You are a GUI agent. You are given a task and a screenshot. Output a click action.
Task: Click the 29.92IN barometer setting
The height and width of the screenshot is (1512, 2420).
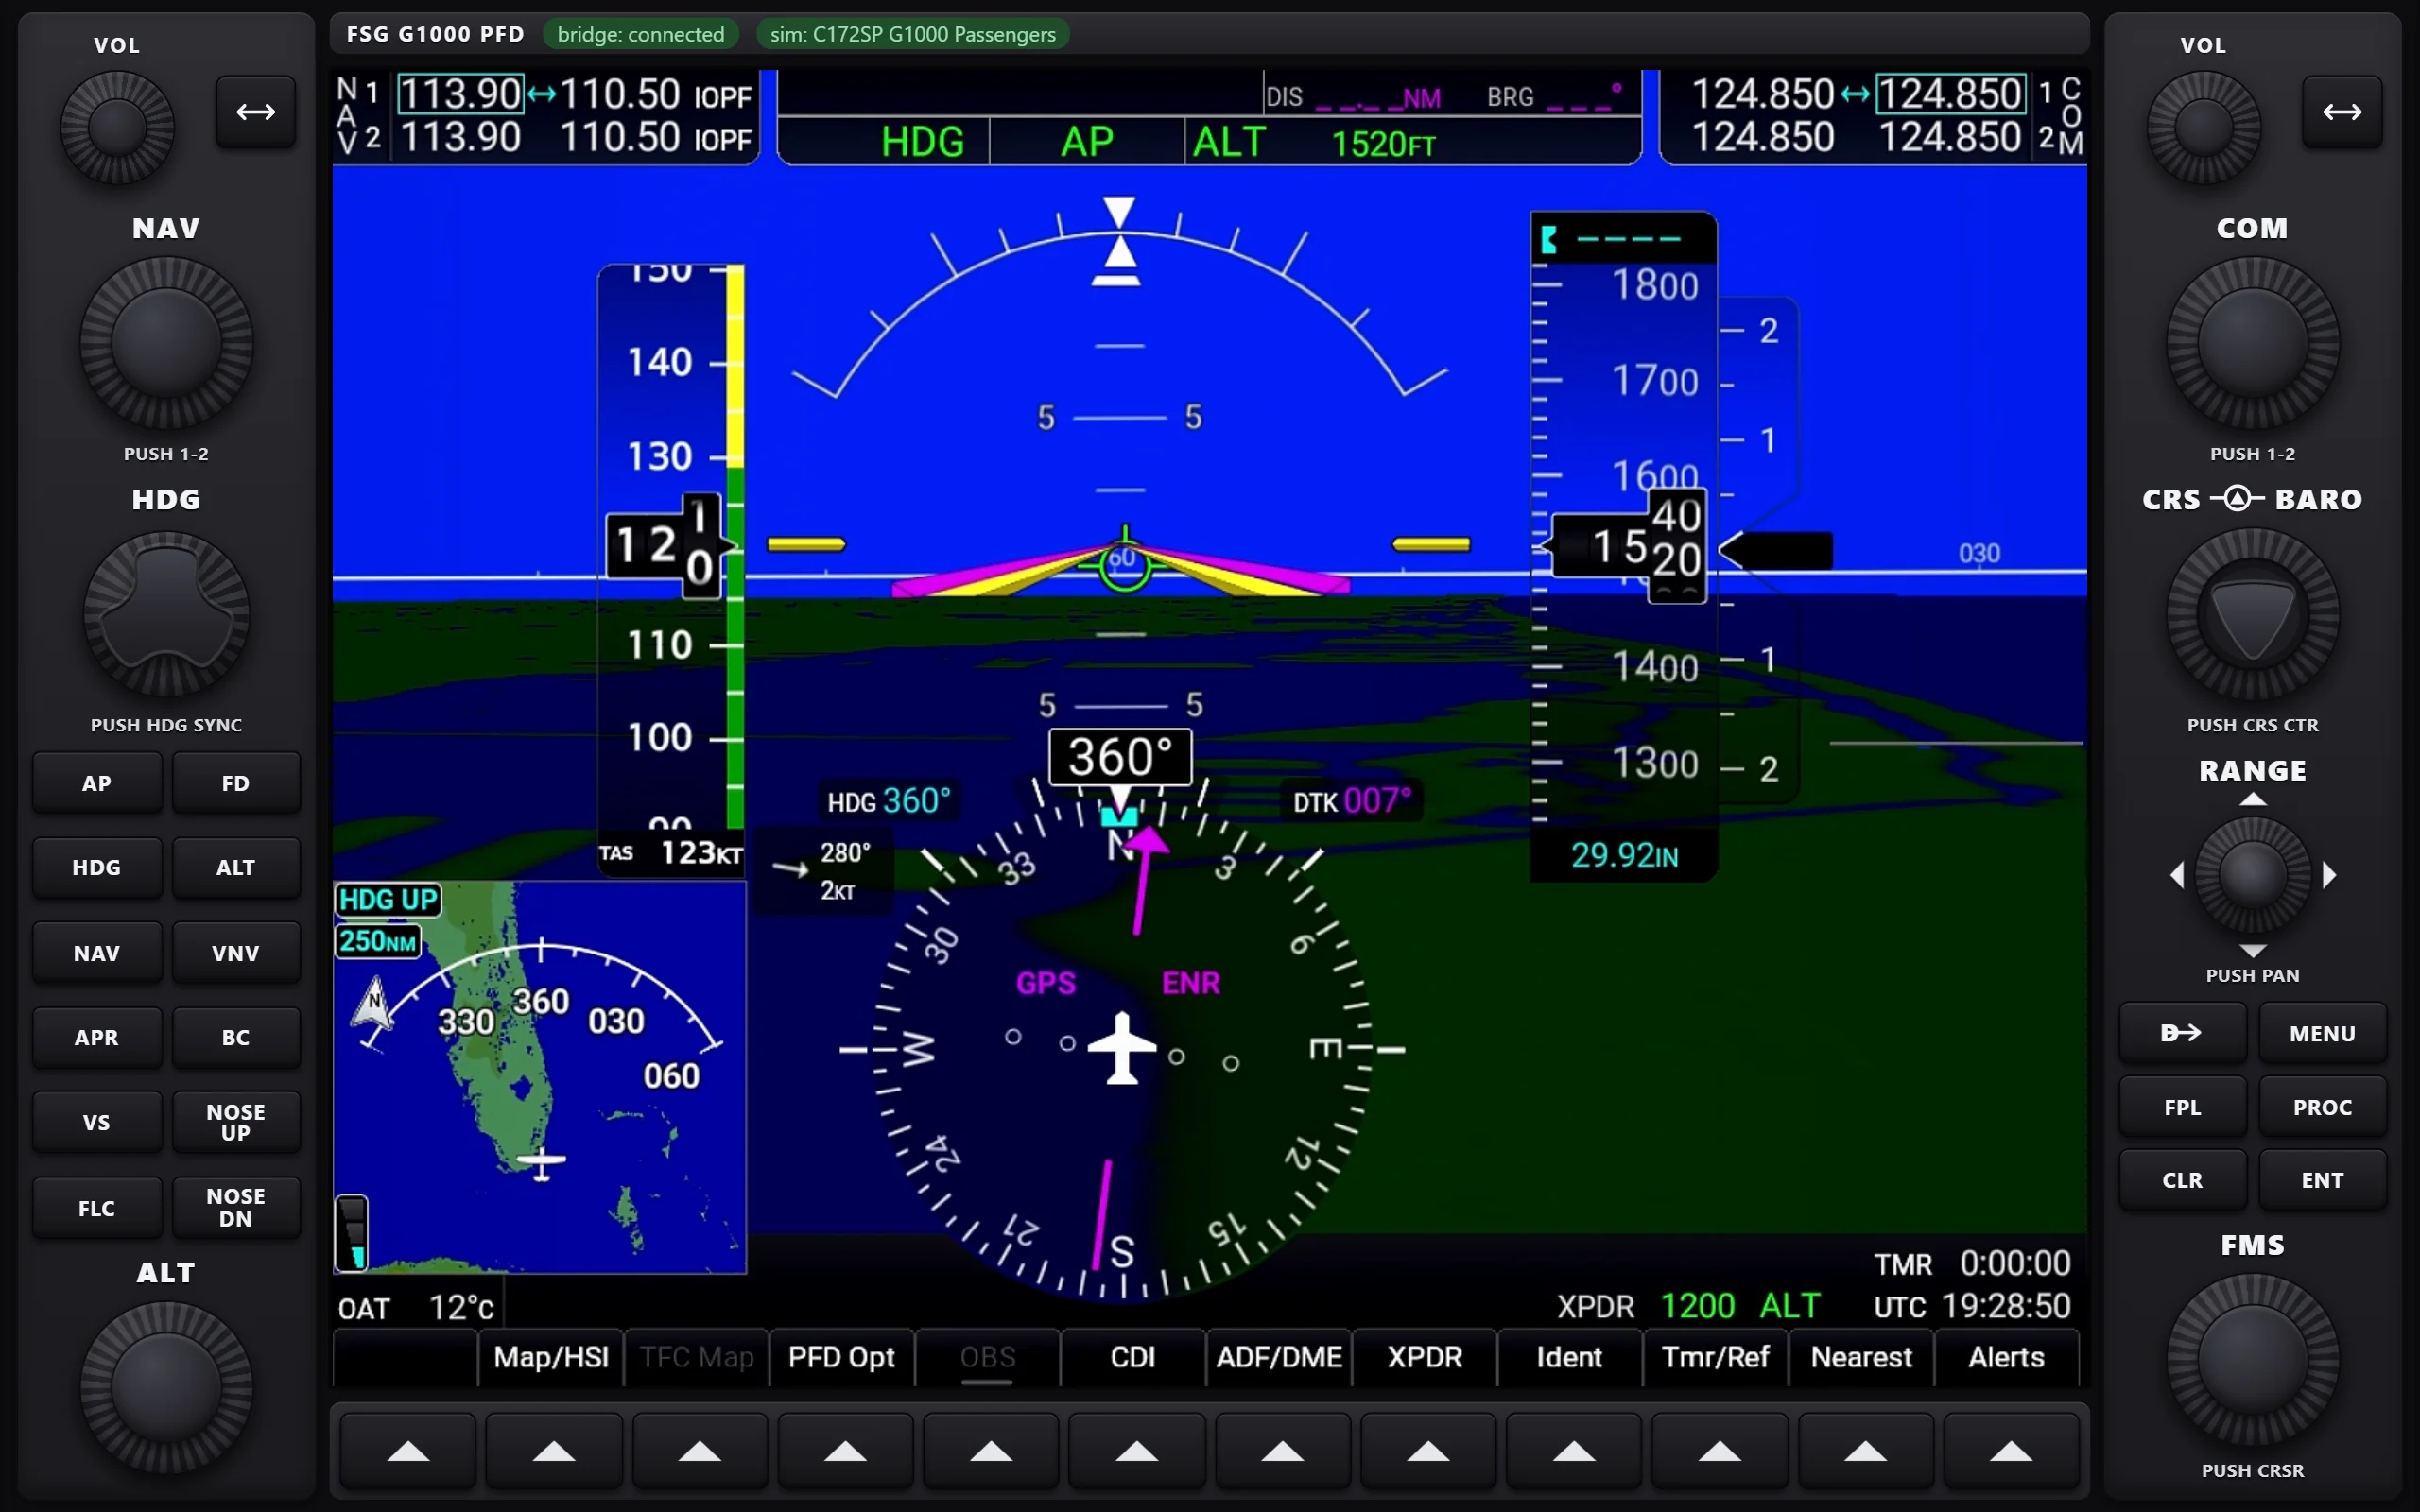(1624, 855)
